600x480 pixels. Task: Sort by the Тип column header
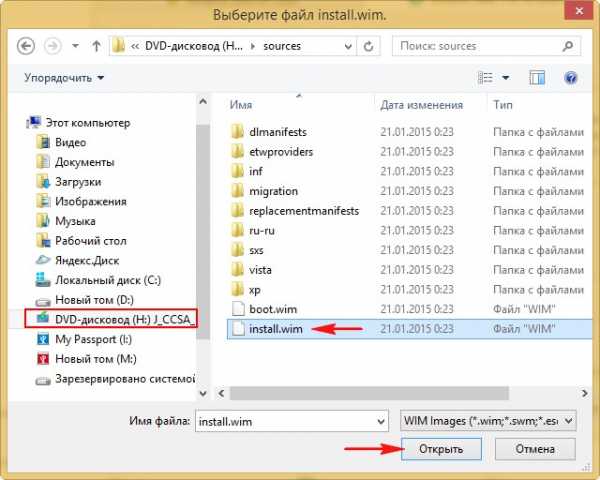[502, 104]
